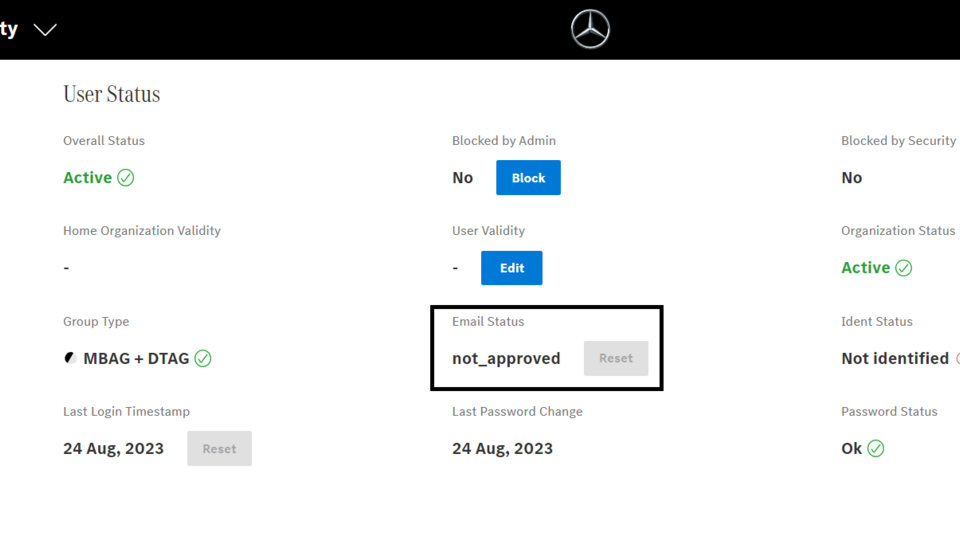Screen dimensions: 960x540
Task: Click the date under Last Password Change
Action: (x=502, y=448)
